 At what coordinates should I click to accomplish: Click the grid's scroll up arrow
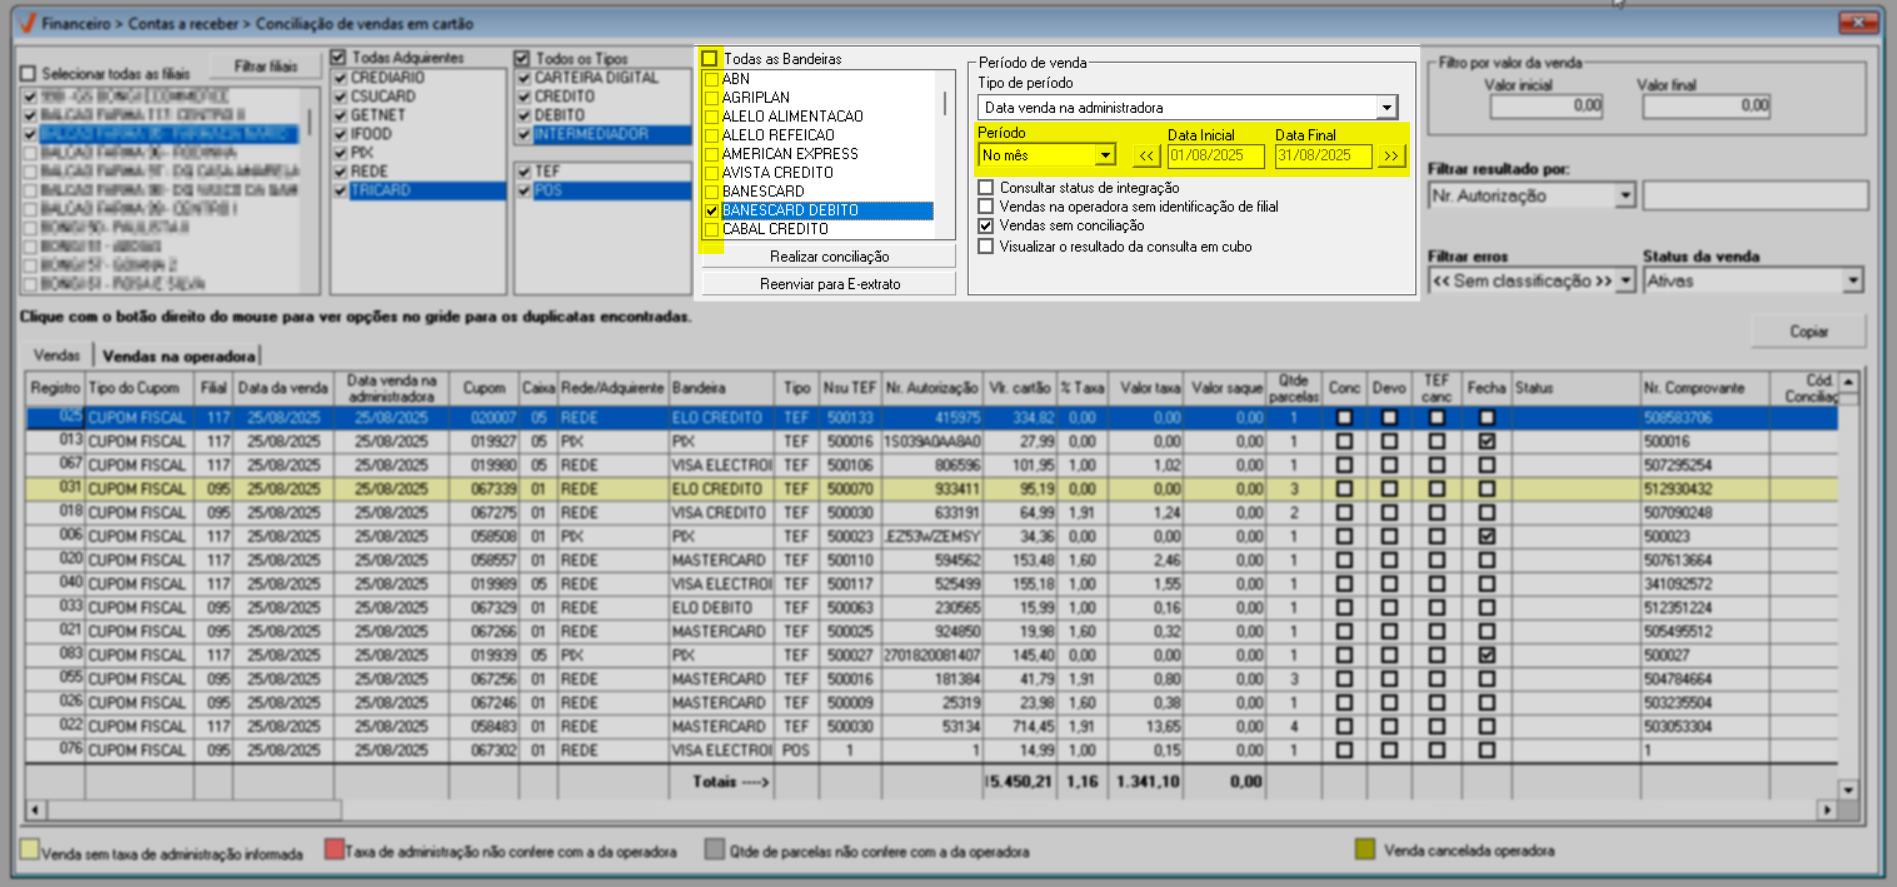(x=1848, y=382)
